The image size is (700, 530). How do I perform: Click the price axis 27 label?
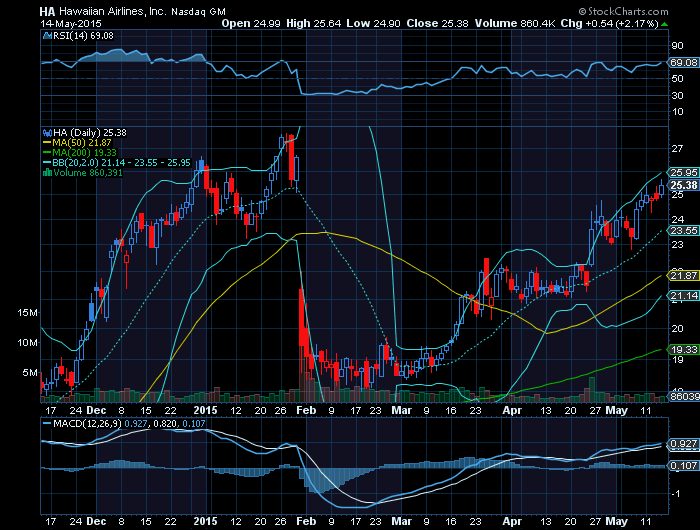pyautogui.click(x=677, y=149)
